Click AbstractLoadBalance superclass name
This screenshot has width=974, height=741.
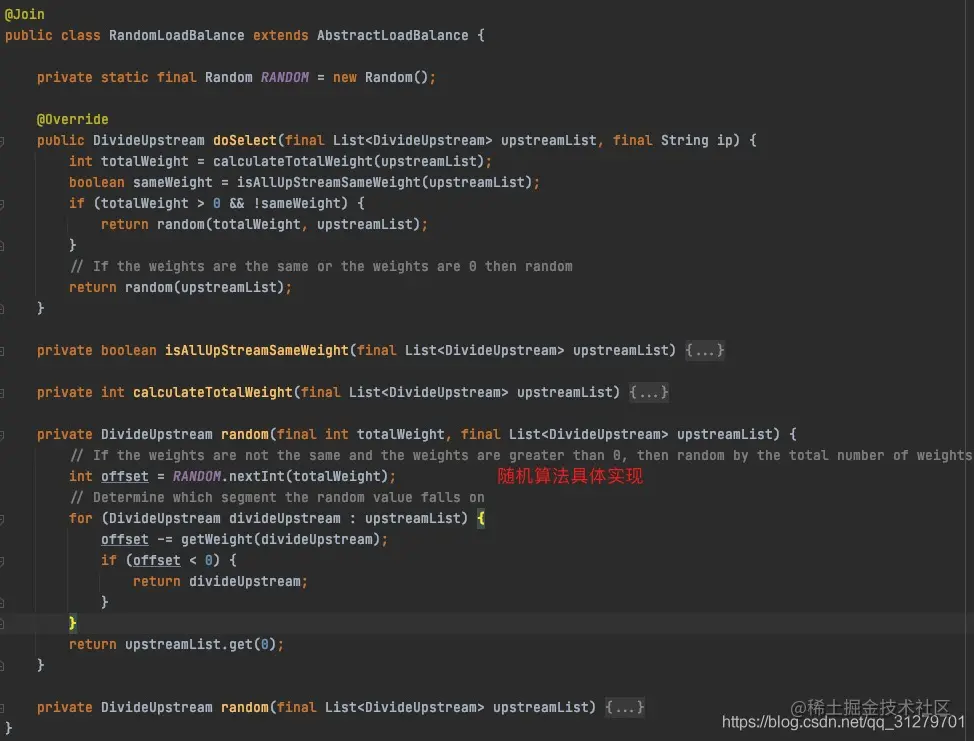[x=393, y=35]
